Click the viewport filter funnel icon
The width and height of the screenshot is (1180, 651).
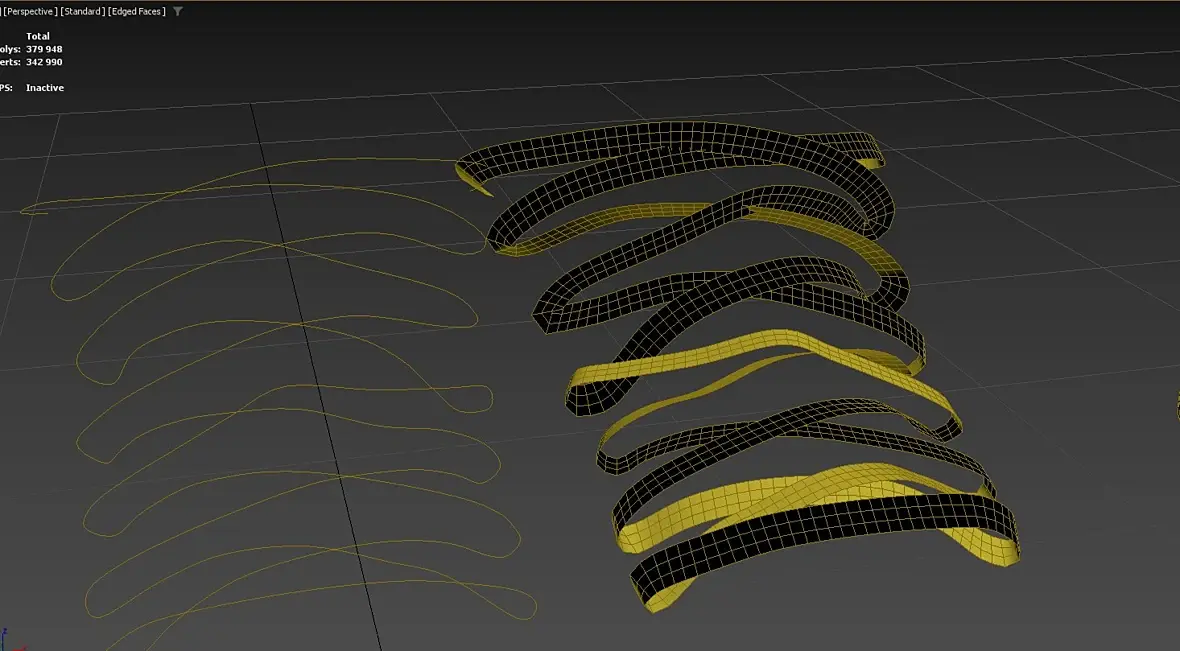tap(178, 11)
